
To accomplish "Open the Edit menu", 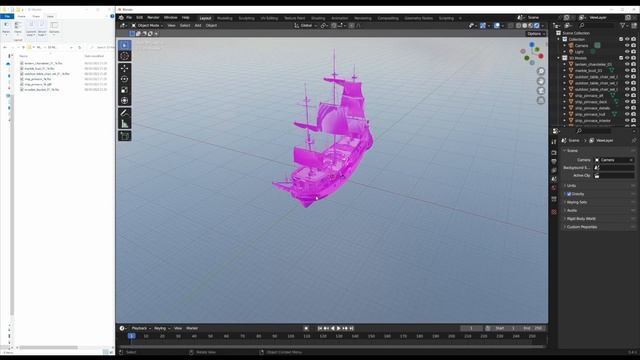I will coord(140,18).
